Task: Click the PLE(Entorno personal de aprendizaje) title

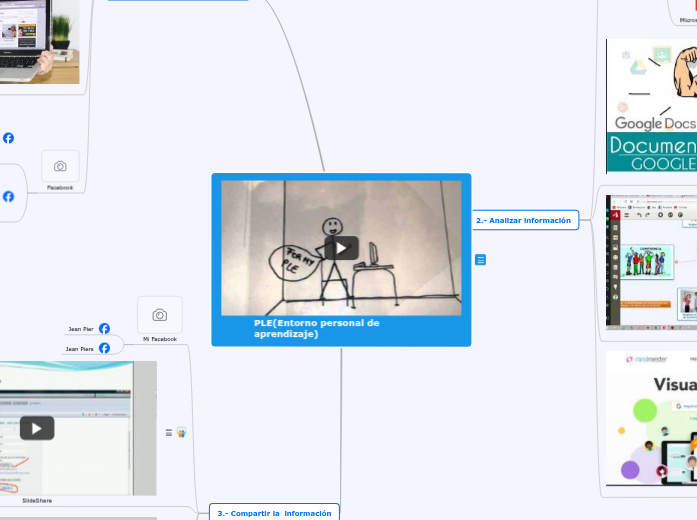Action: (316, 328)
